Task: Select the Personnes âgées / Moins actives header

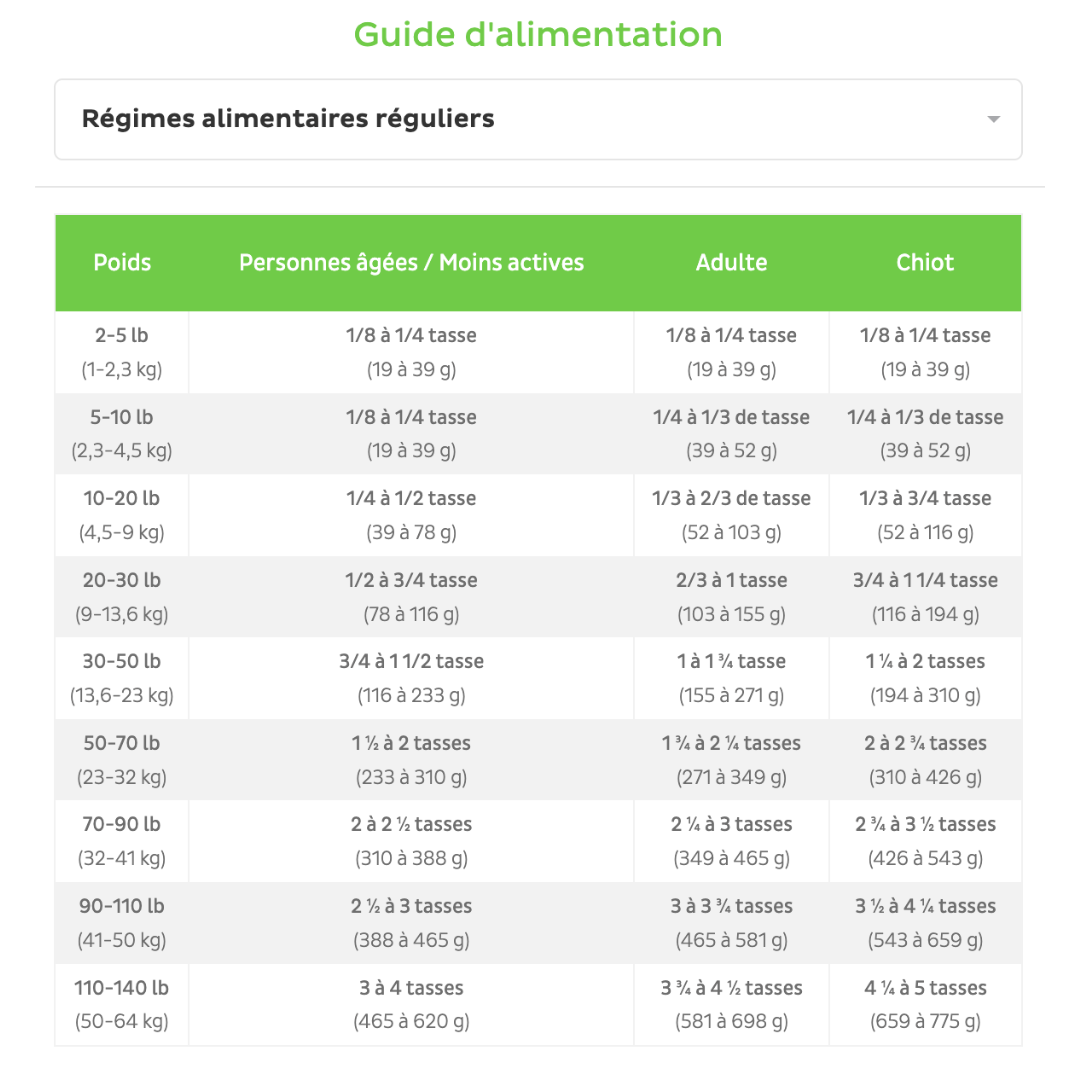Action: click(411, 262)
